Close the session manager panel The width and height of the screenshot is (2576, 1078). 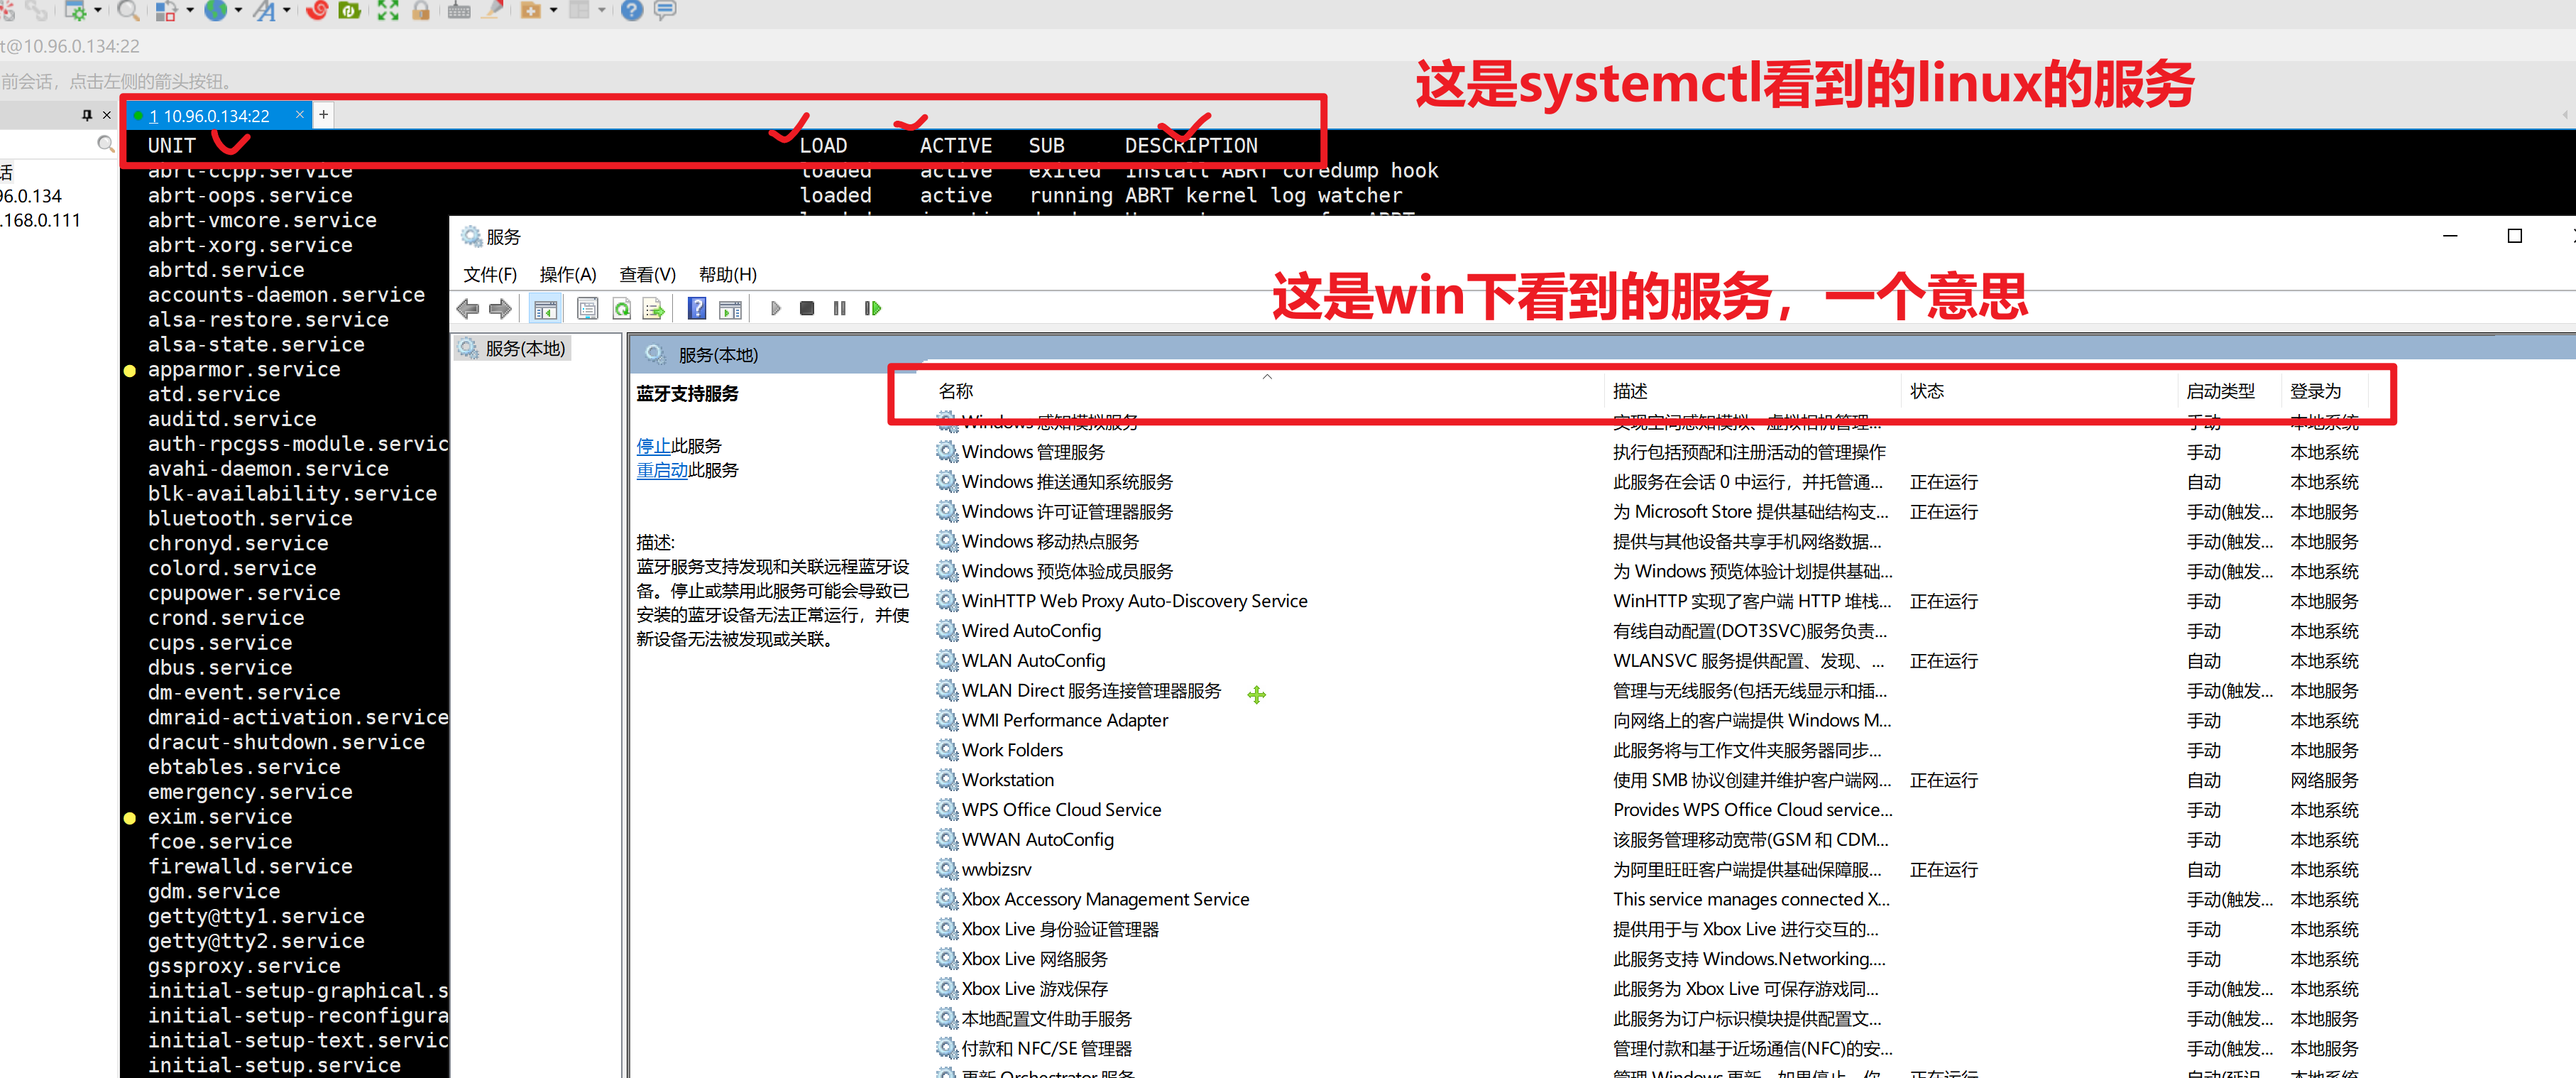coord(107,115)
